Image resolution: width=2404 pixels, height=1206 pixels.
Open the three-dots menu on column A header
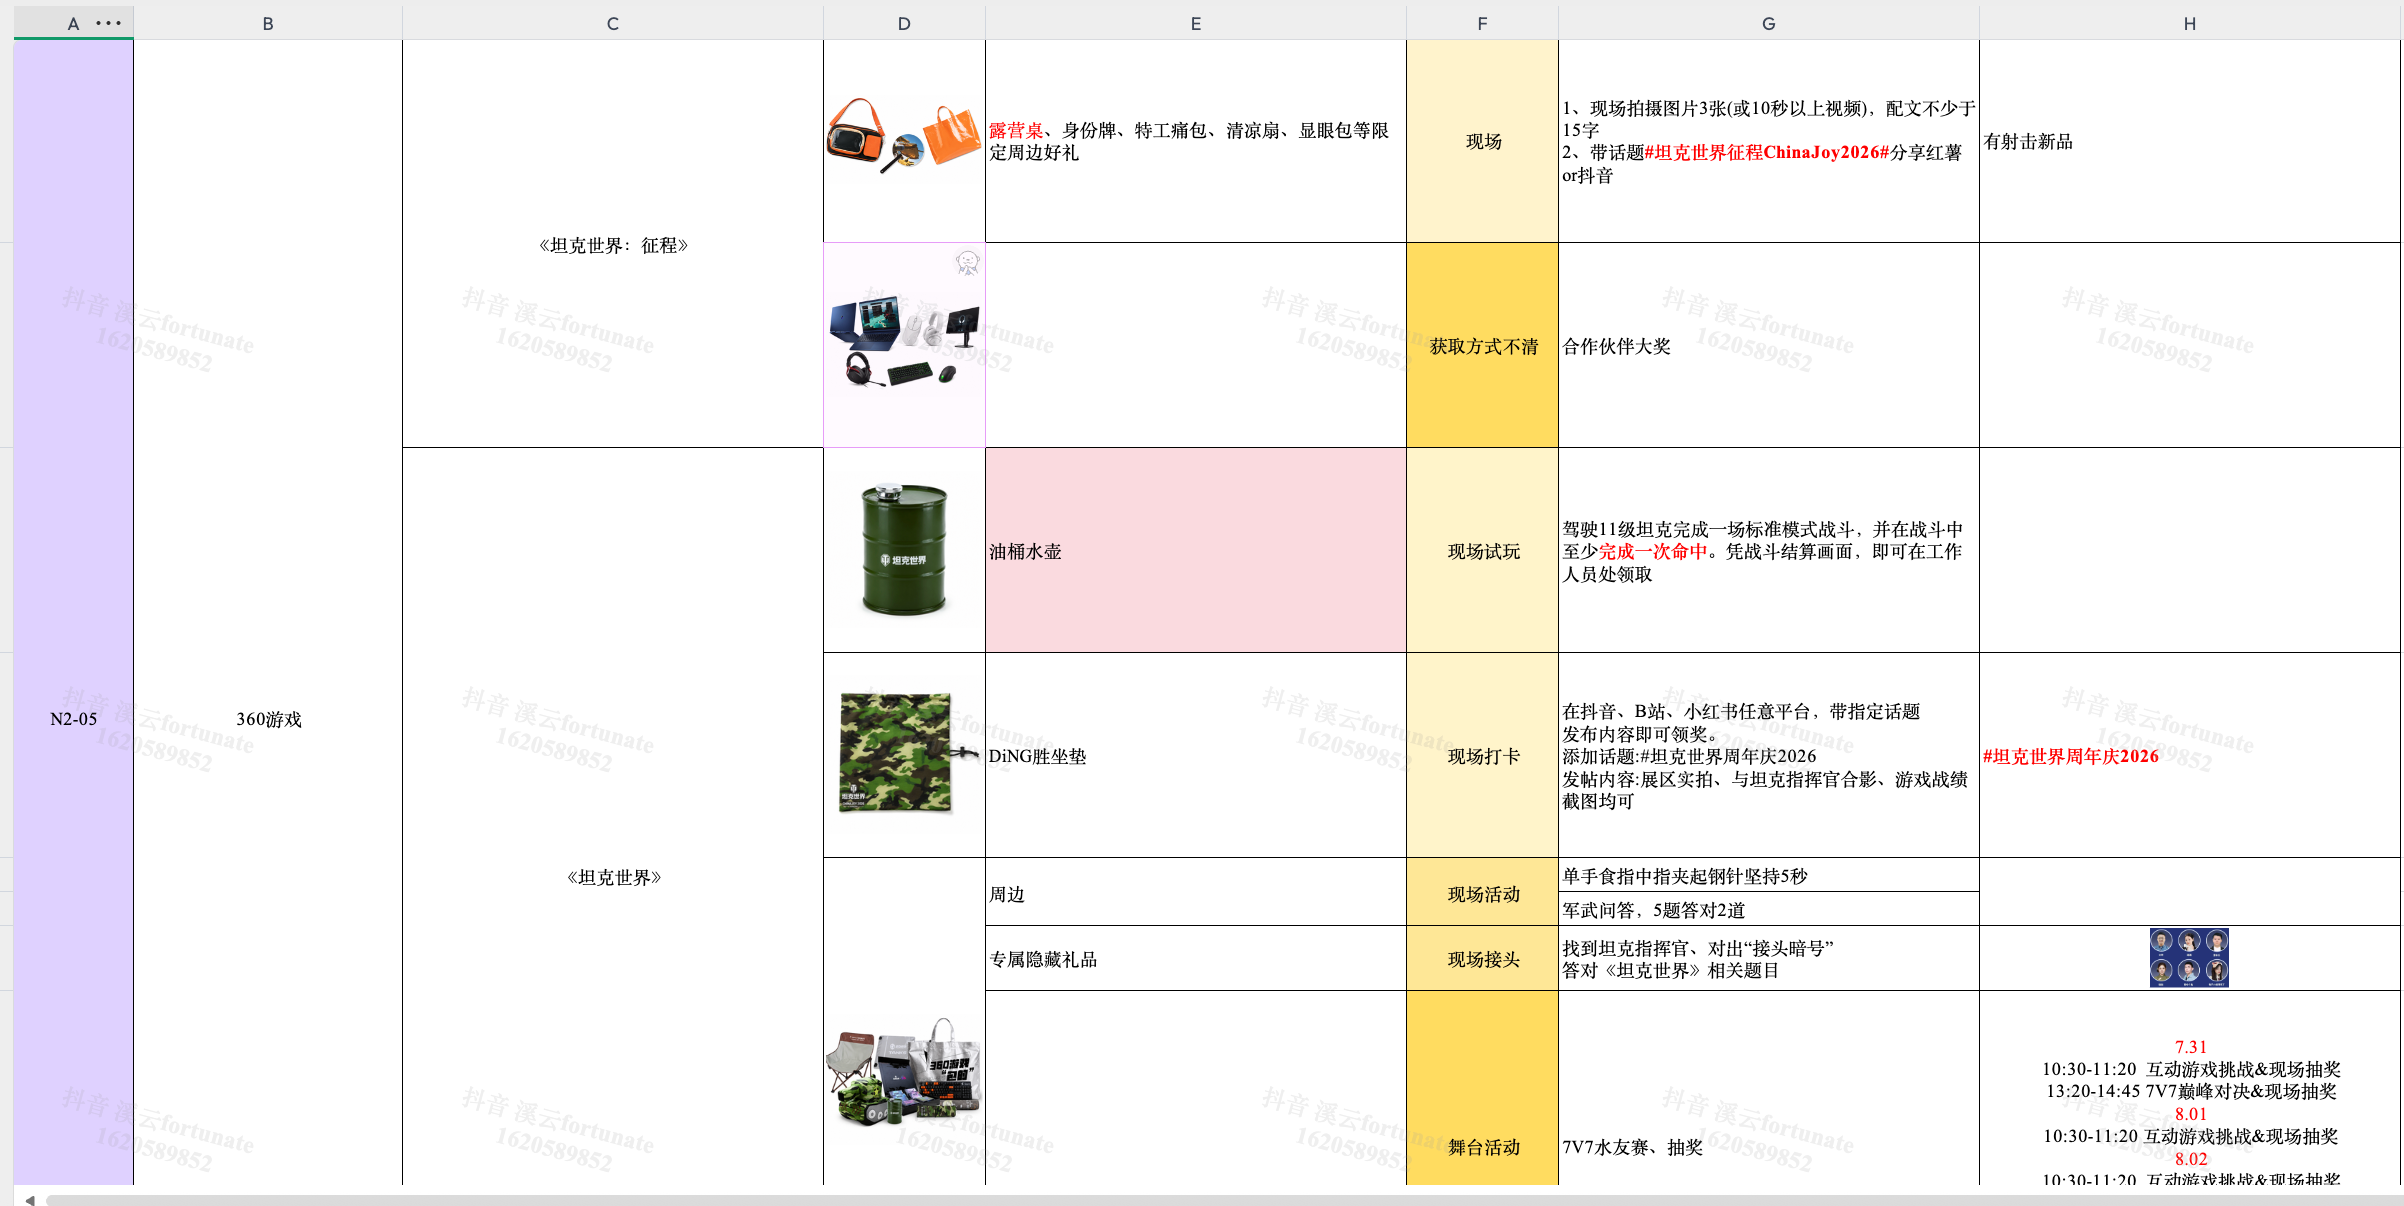point(109,23)
